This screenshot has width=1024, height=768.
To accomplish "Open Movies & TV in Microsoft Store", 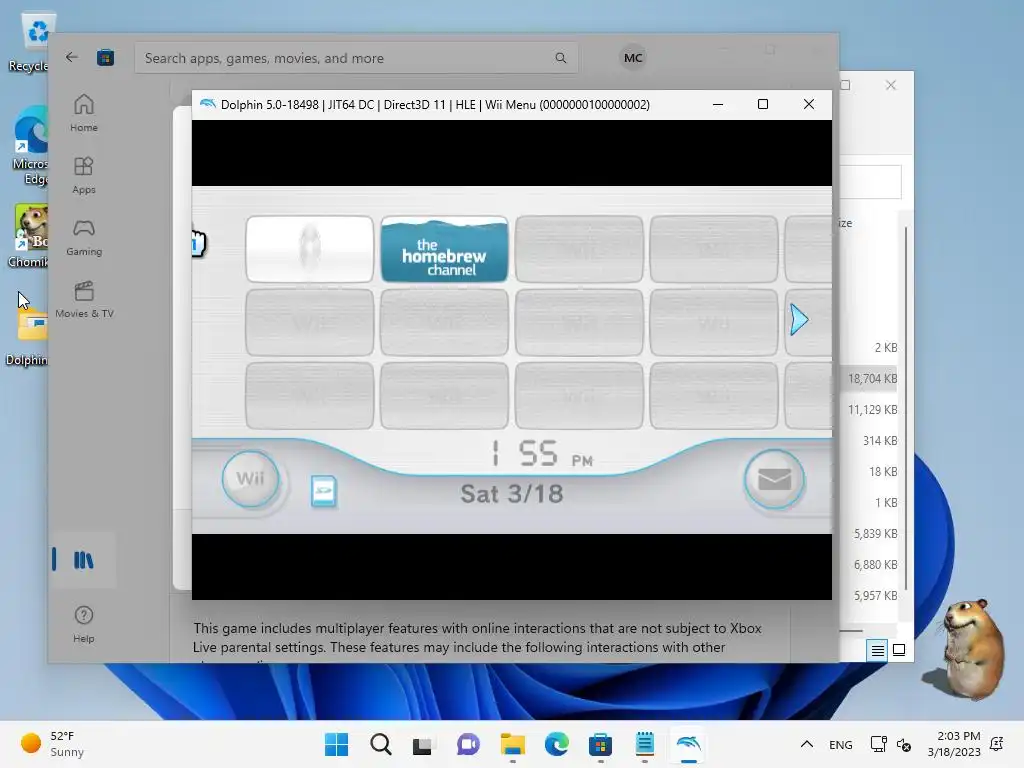I will 84,299.
